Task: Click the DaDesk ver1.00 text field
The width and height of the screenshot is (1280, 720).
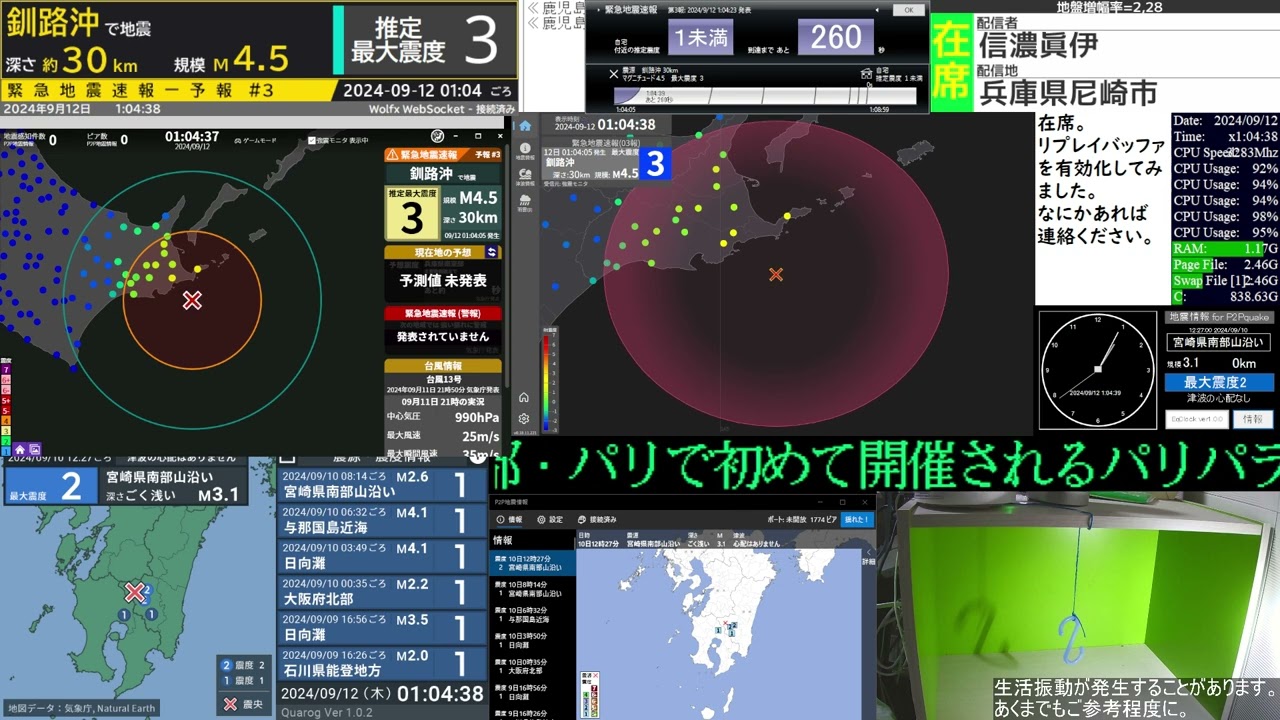Action: (1196, 420)
